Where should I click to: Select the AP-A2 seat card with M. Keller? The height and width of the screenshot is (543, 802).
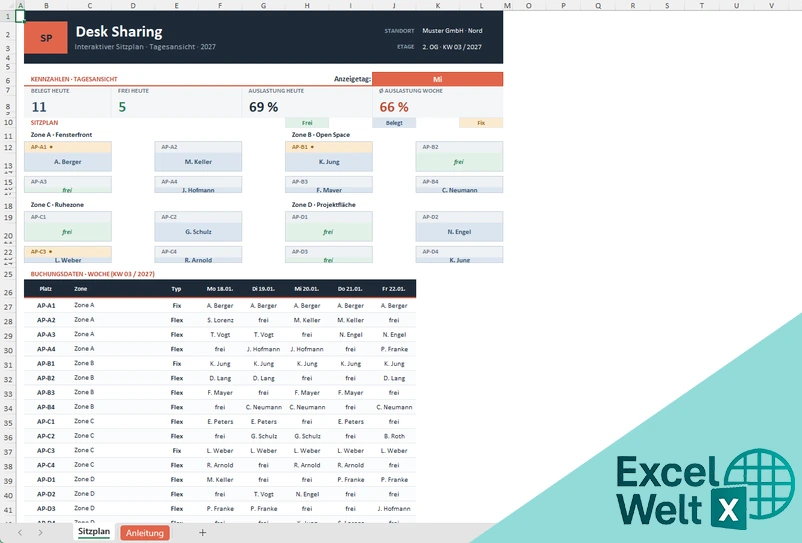[198, 156]
